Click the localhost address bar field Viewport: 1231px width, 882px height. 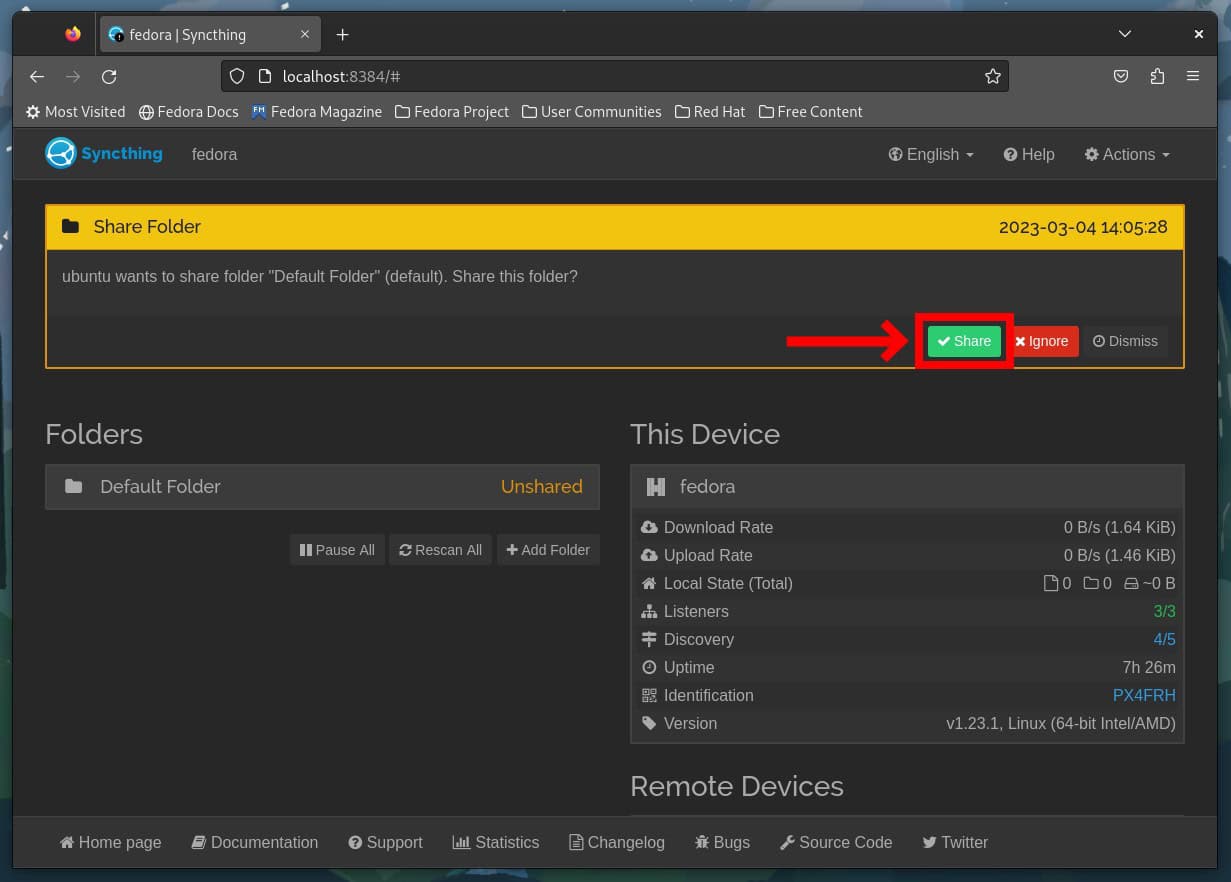pyautogui.click(x=600, y=76)
